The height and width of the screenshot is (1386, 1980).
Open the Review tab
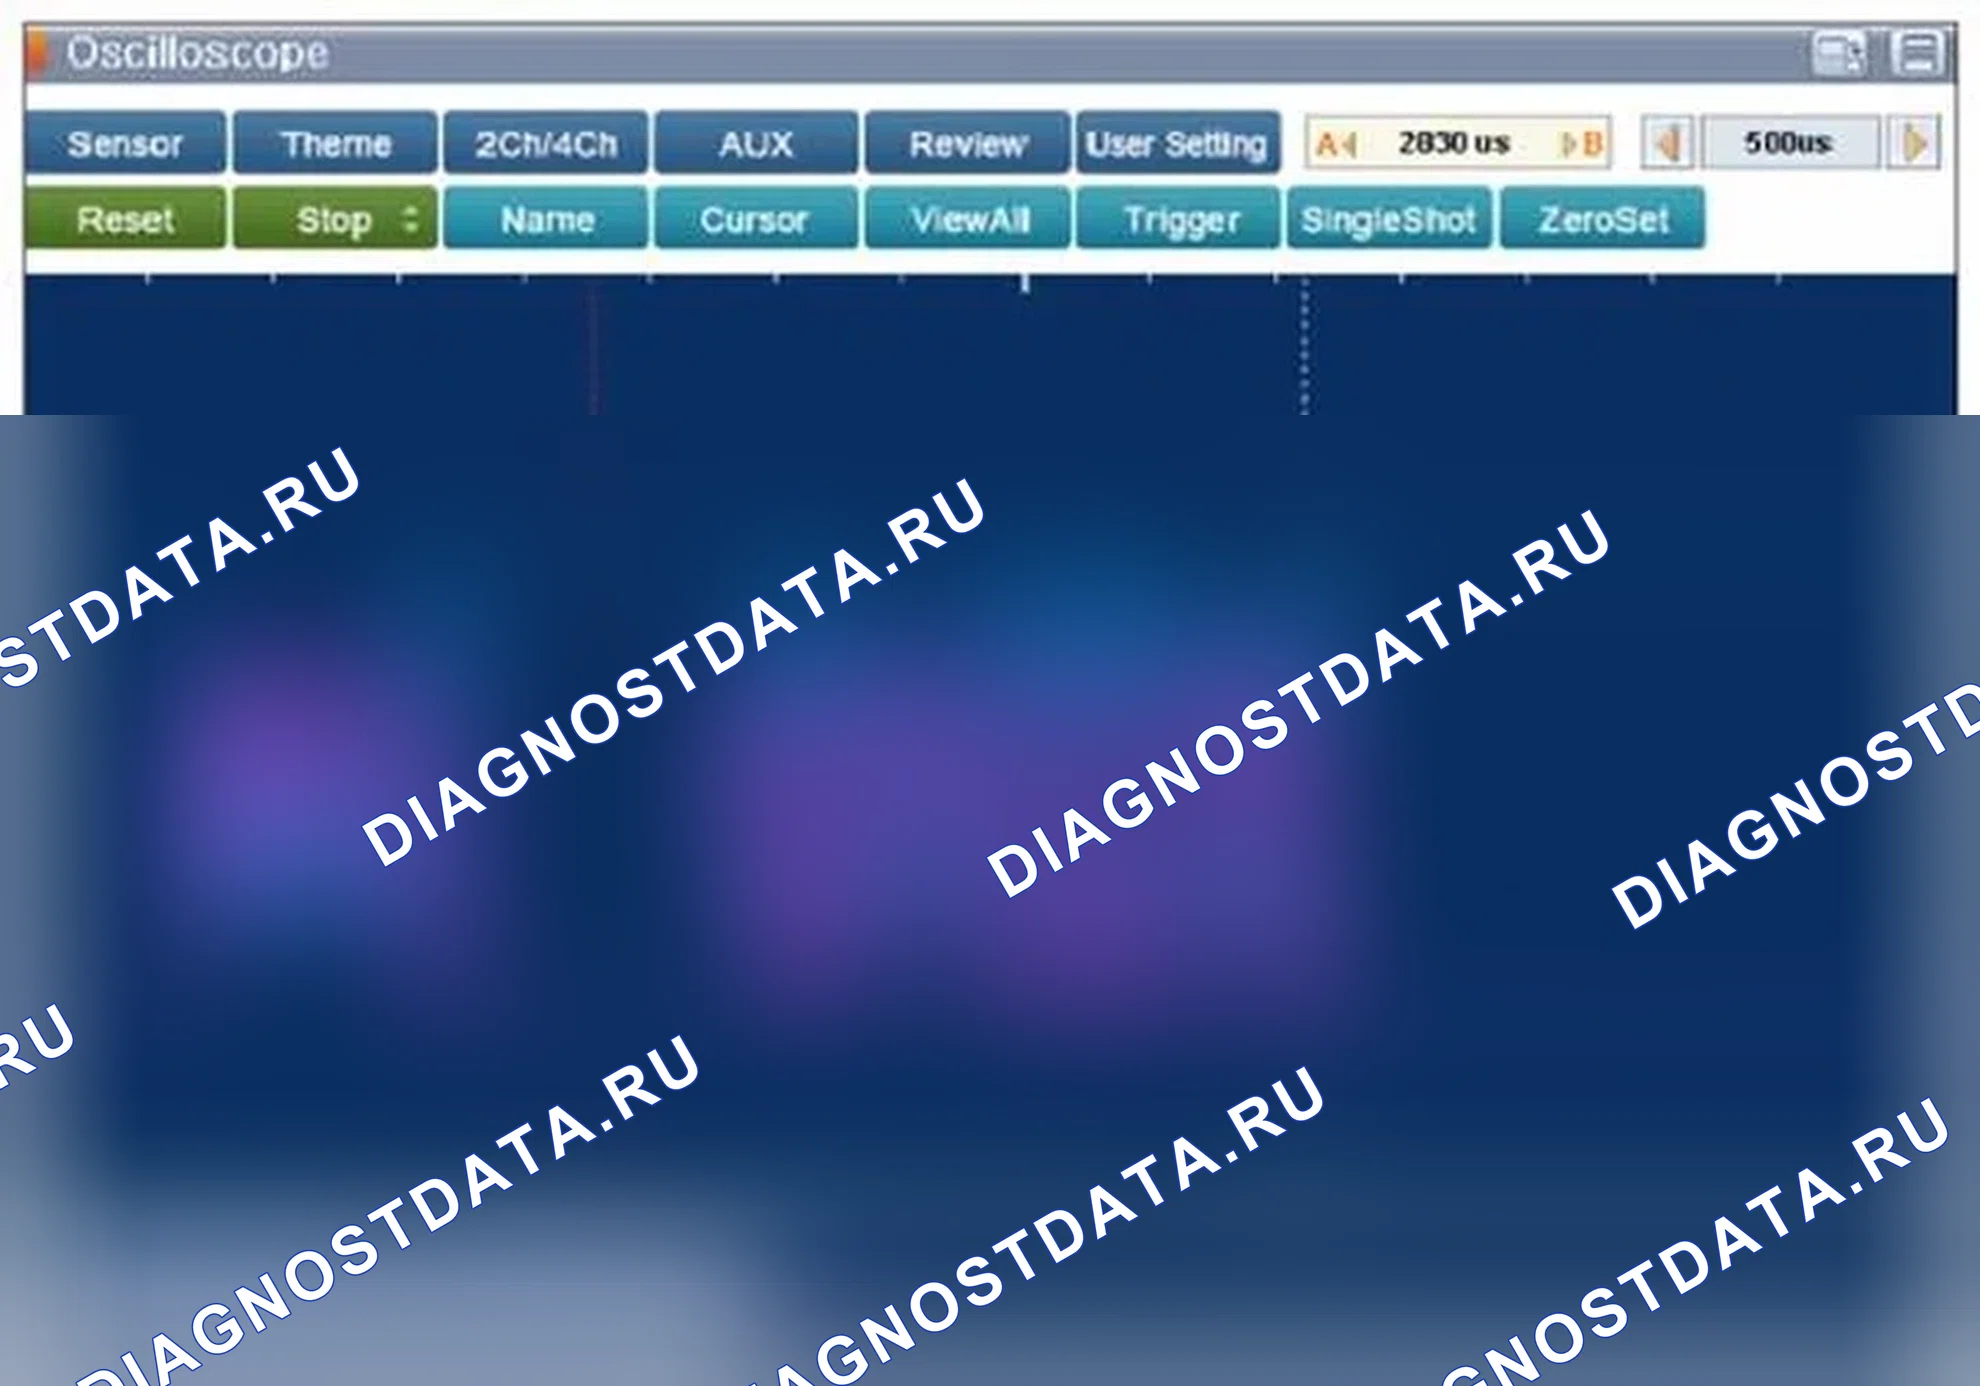pos(967,144)
